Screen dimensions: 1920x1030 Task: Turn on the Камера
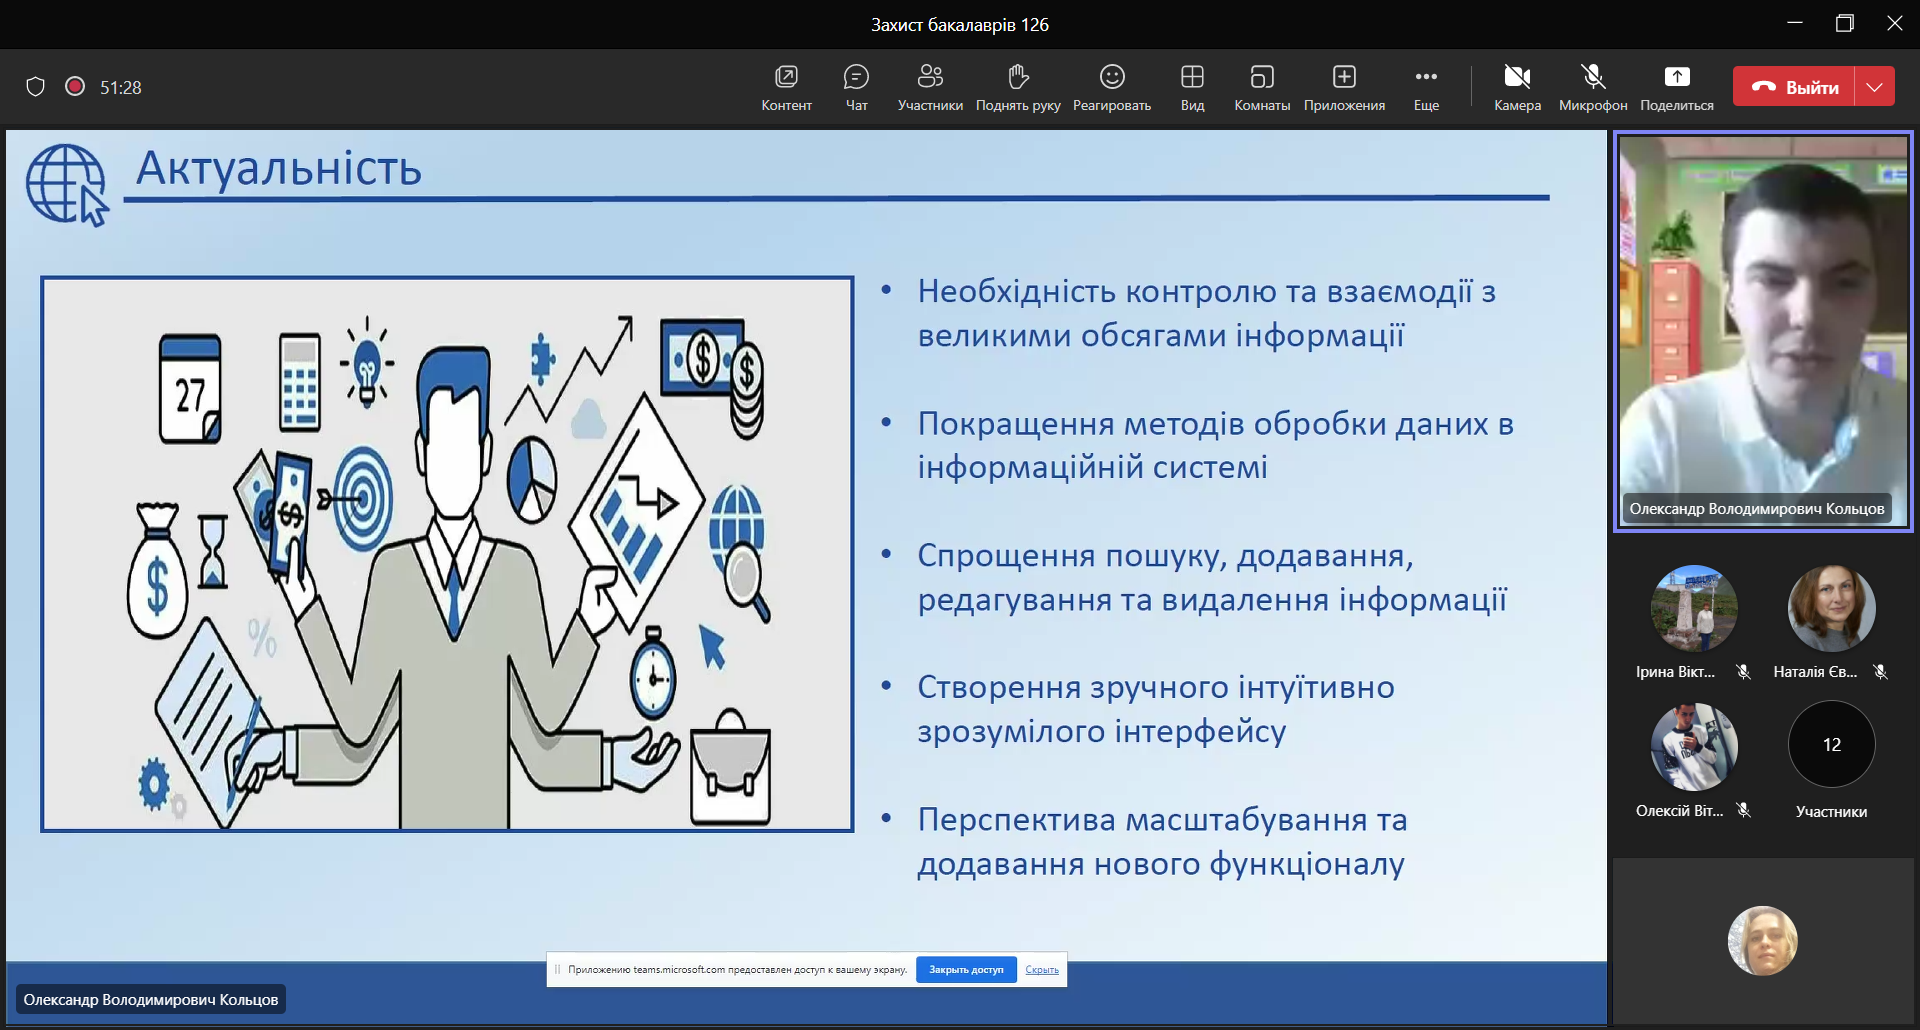pos(1517,87)
